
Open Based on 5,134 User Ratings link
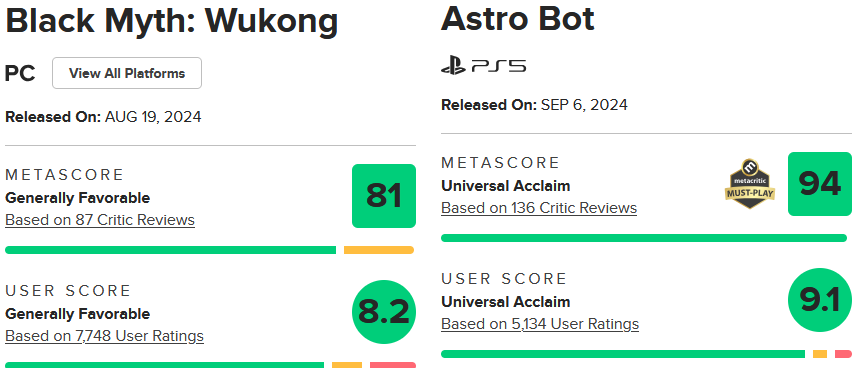[540, 324]
